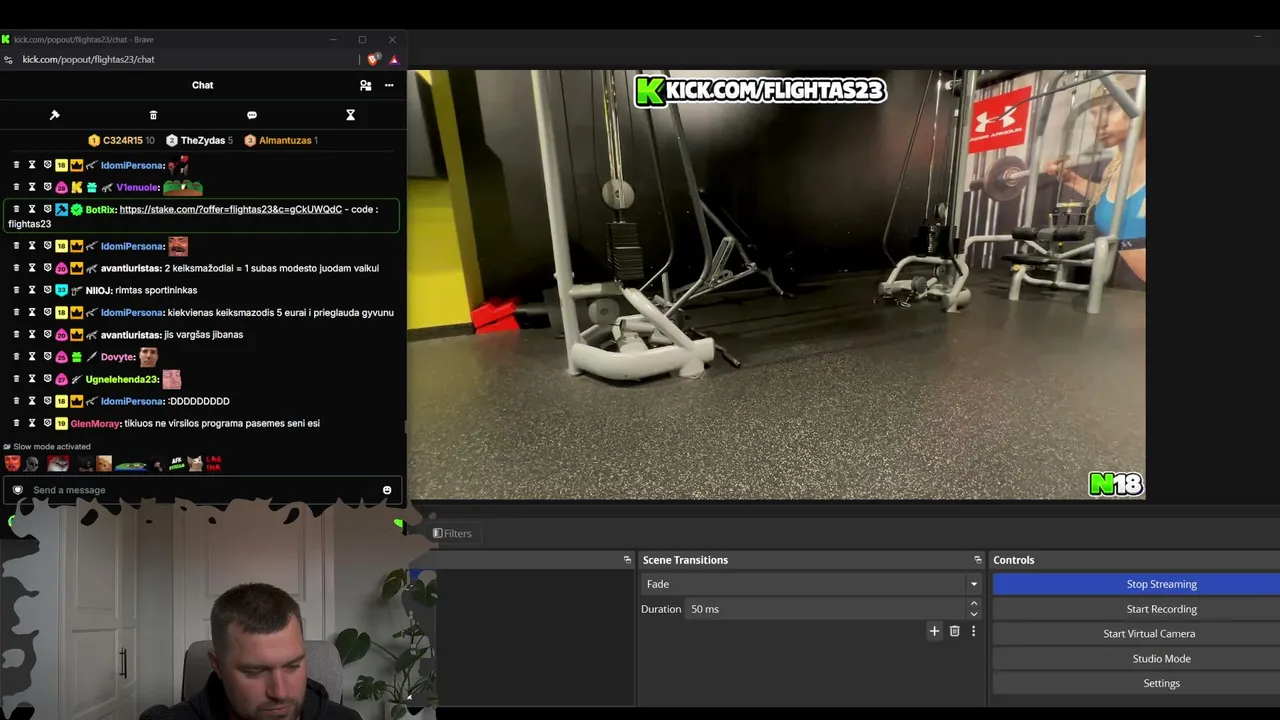
Task: Select second gifter TheZydas
Action: pyautogui.click(x=200, y=140)
